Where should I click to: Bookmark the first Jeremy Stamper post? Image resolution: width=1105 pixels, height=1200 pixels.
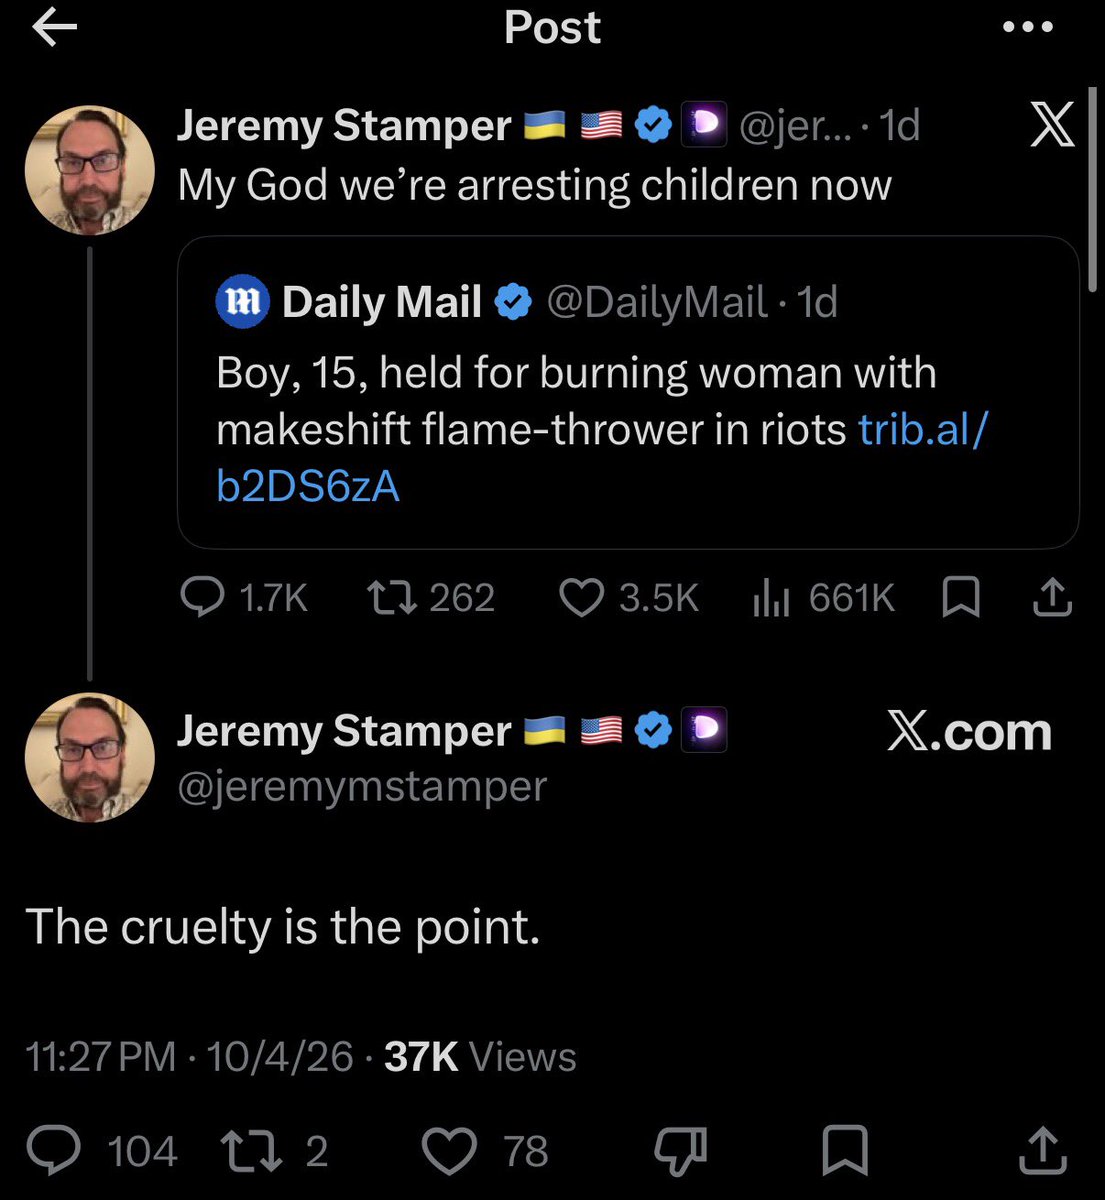(961, 598)
